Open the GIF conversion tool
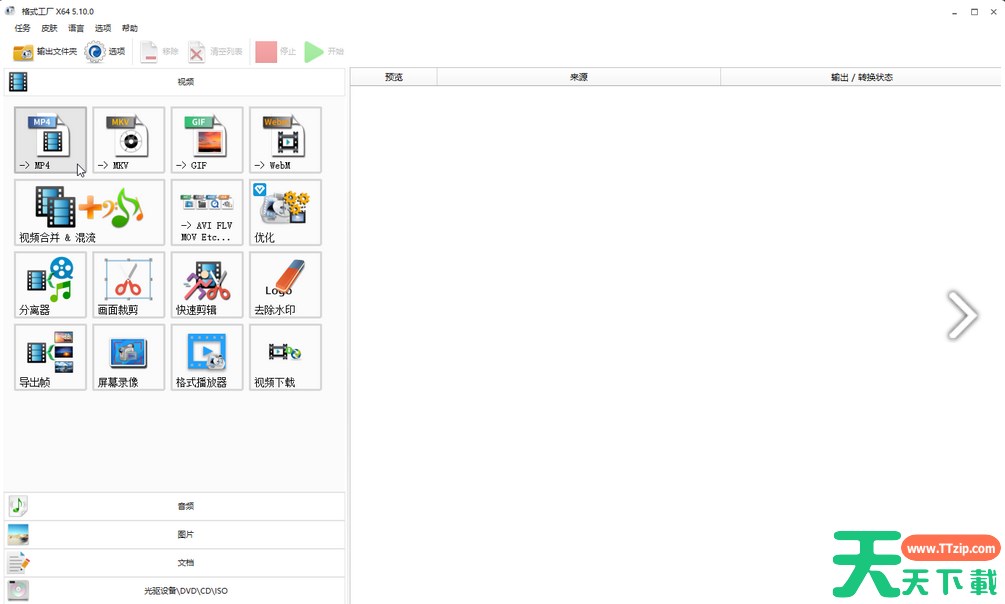The width and height of the screenshot is (1005, 604). click(x=206, y=140)
